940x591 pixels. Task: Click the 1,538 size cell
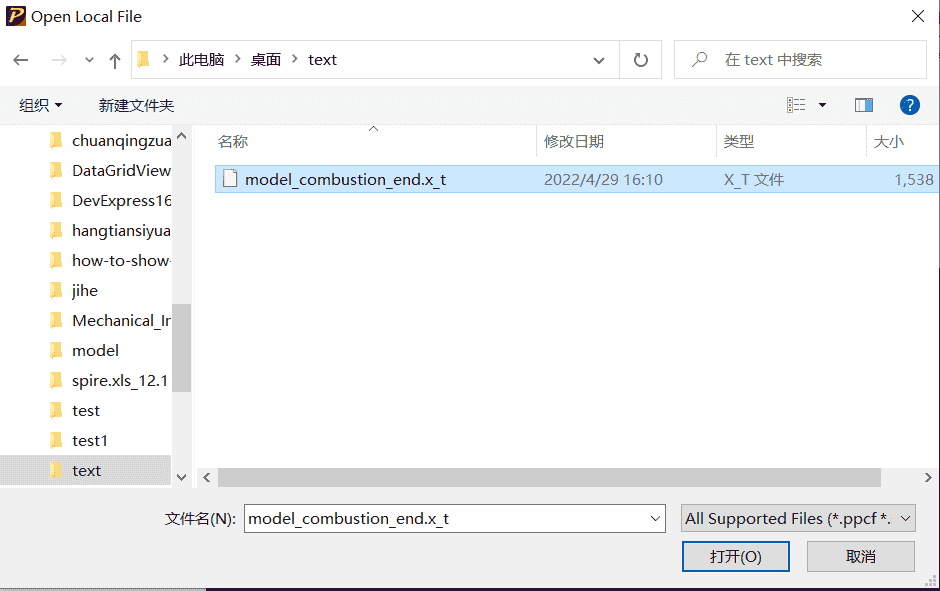click(914, 180)
